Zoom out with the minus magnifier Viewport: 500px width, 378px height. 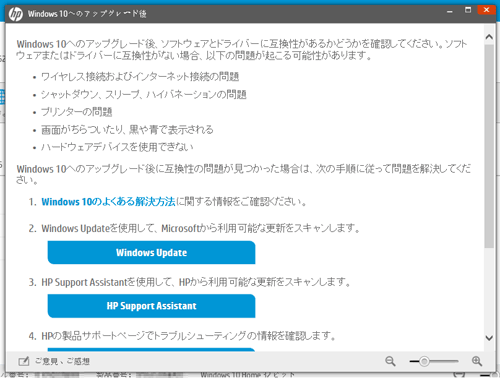390,361
